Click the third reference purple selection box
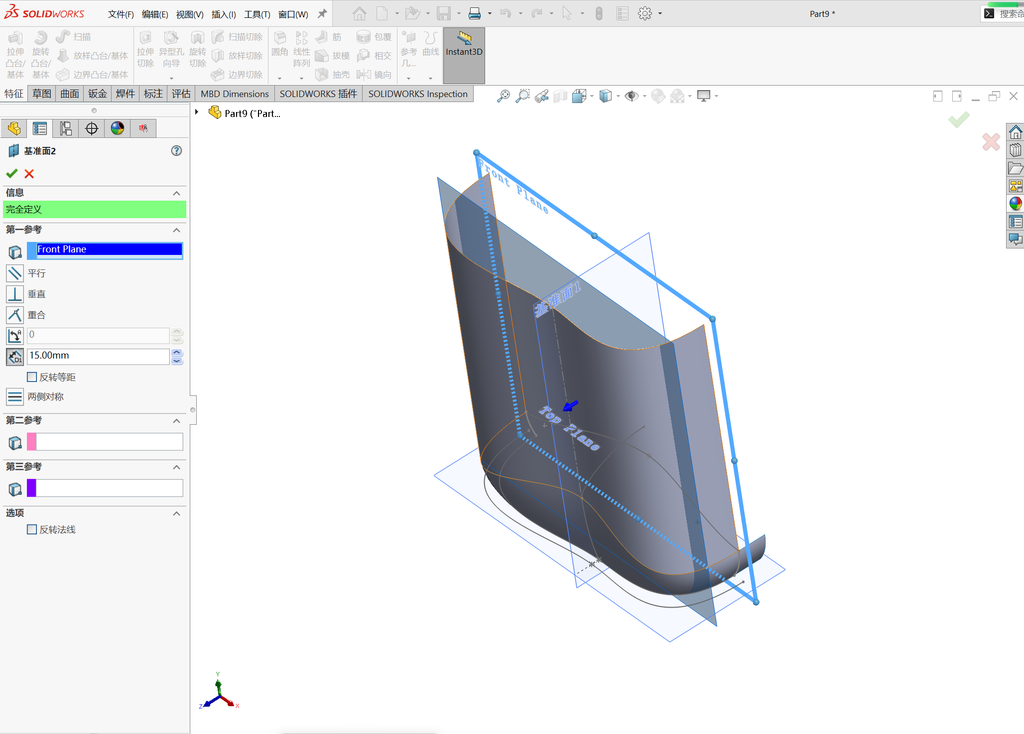 [105, 488]
